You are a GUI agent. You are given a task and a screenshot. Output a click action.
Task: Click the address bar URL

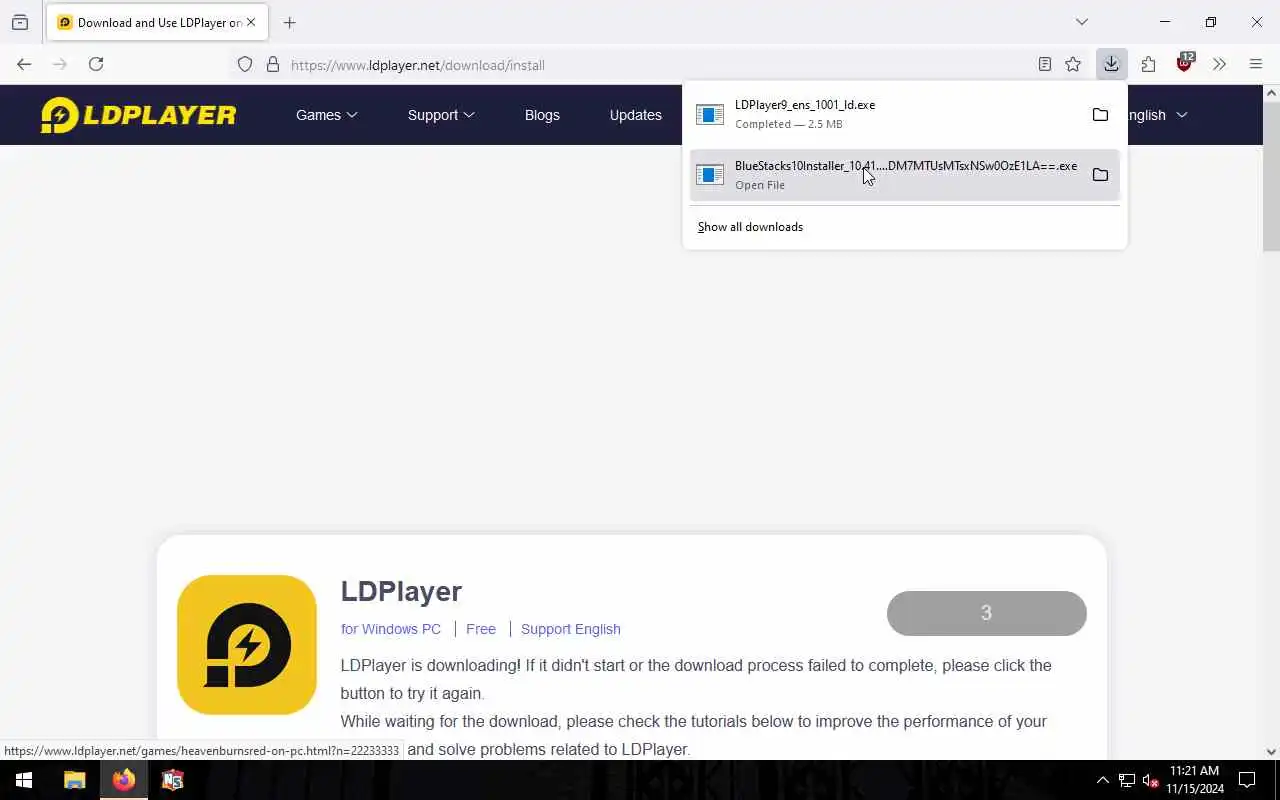coord(418,65)
